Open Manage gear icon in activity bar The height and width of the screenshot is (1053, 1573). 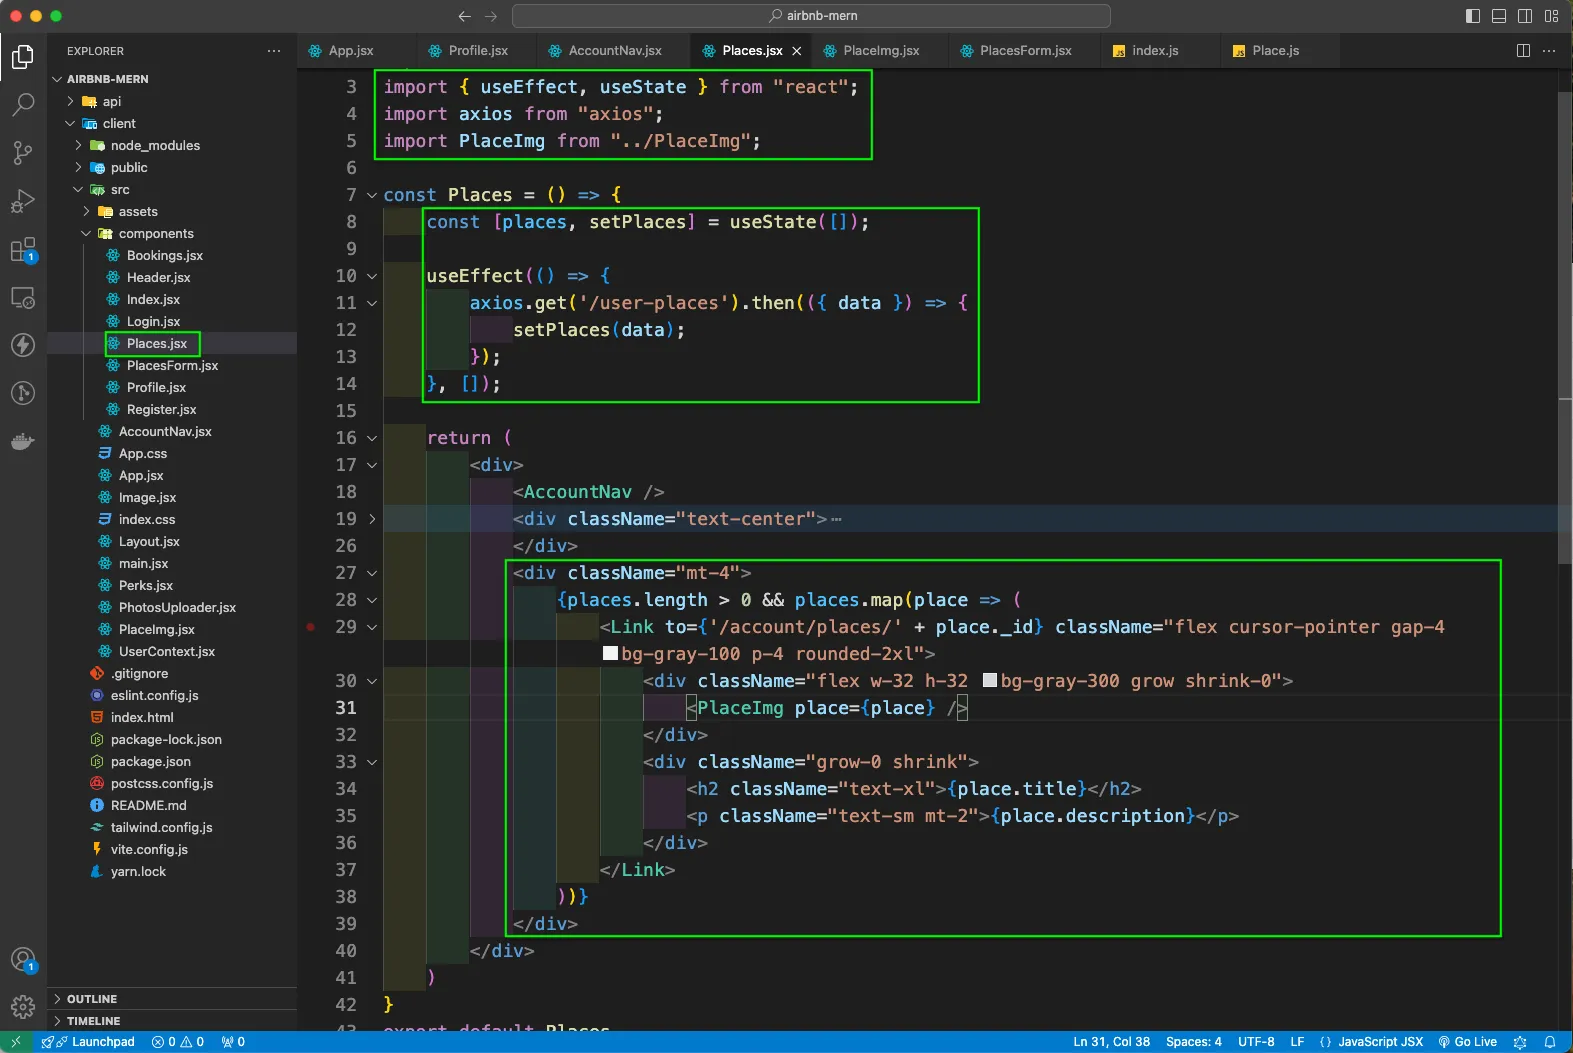point(23,1006)
